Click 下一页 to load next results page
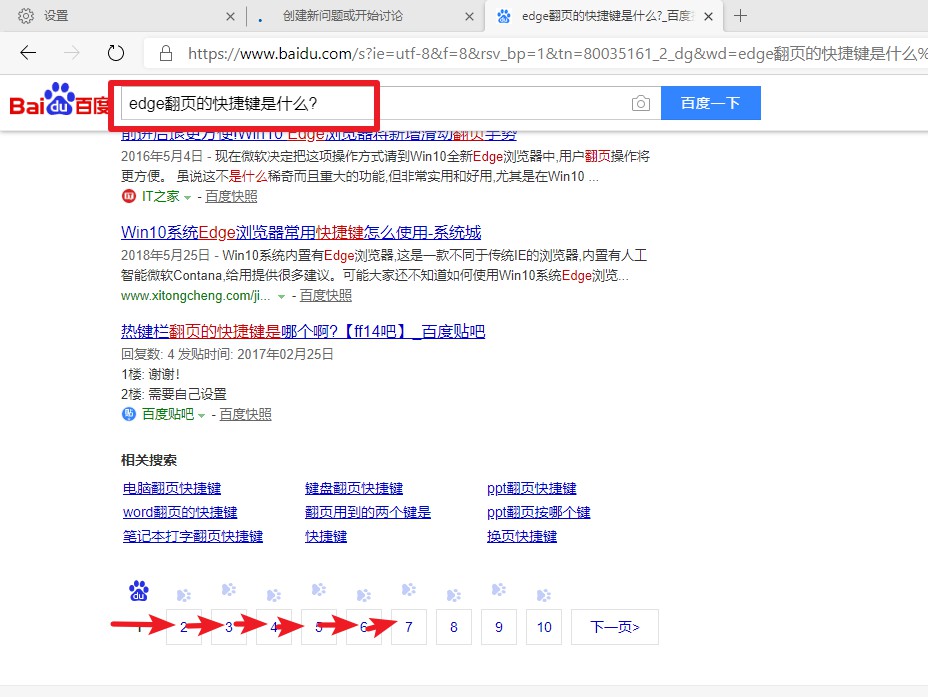The height and width of the screenshot is (697, 928). click(614, 627)
